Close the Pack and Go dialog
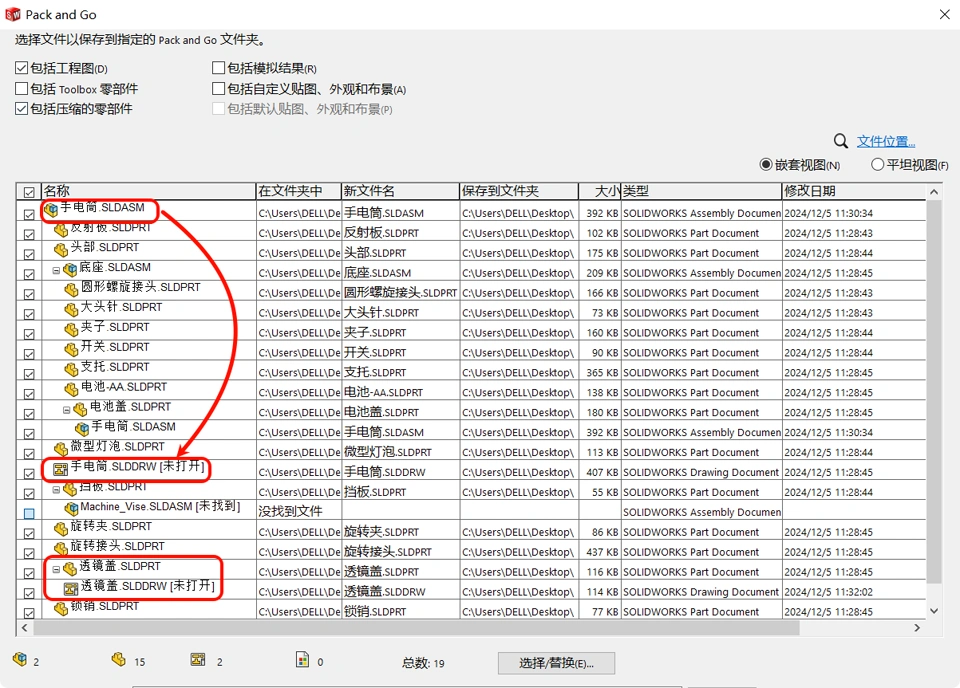960x688 pixels. click(x=945, y=14)
